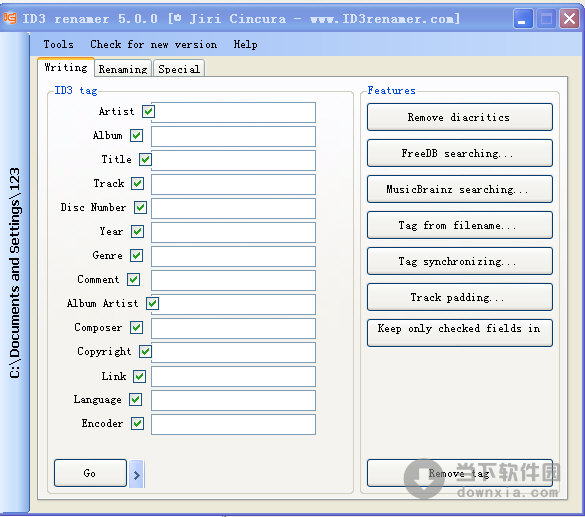The width and height of the screenshot is (585, 517).
Task: Click Tag from filename button
Action: tap(460, 225)
